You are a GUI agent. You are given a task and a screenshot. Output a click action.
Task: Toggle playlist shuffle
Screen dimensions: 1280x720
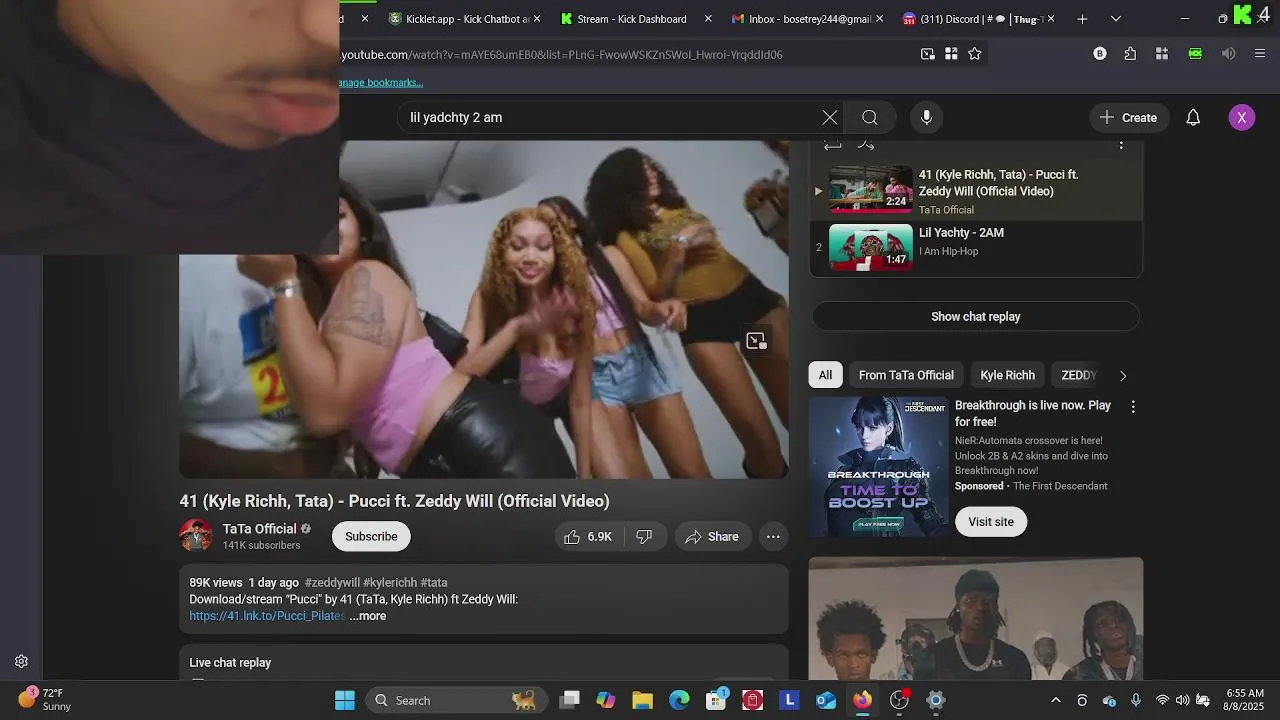(x=866, y=146)
